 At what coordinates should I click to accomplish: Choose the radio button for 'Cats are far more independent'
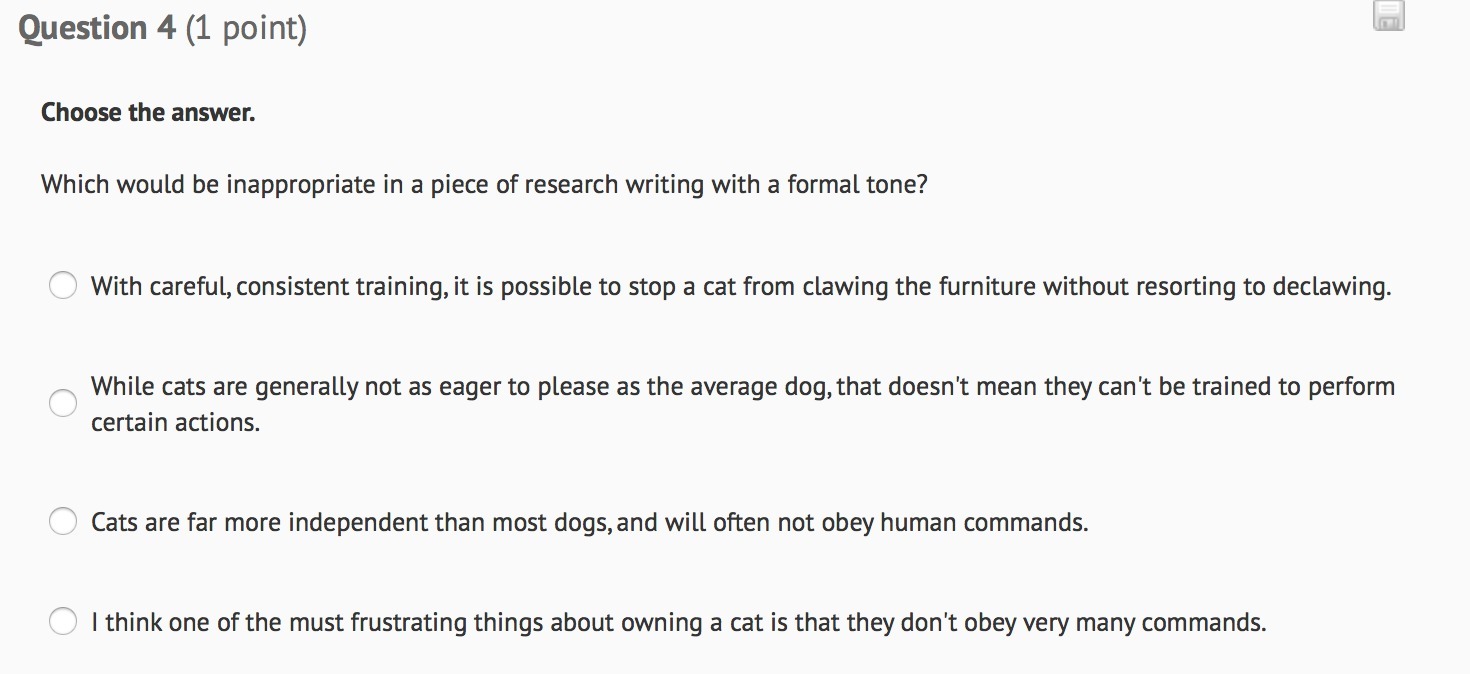click(x=63, y=522)
